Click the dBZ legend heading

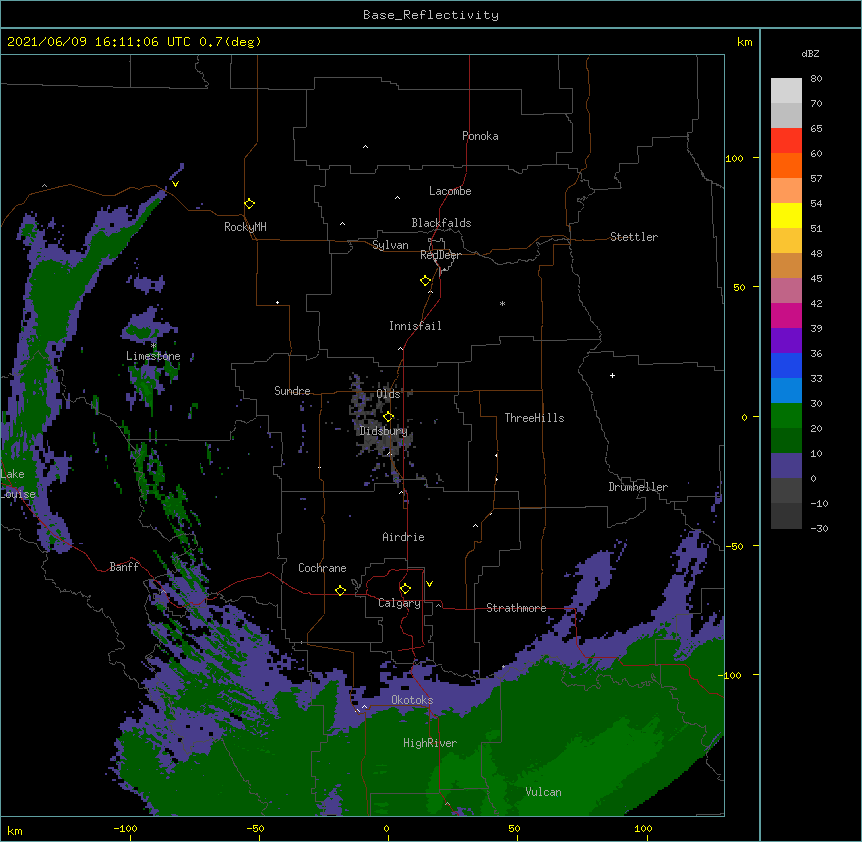pyautogui.click(x=810, y=53)
